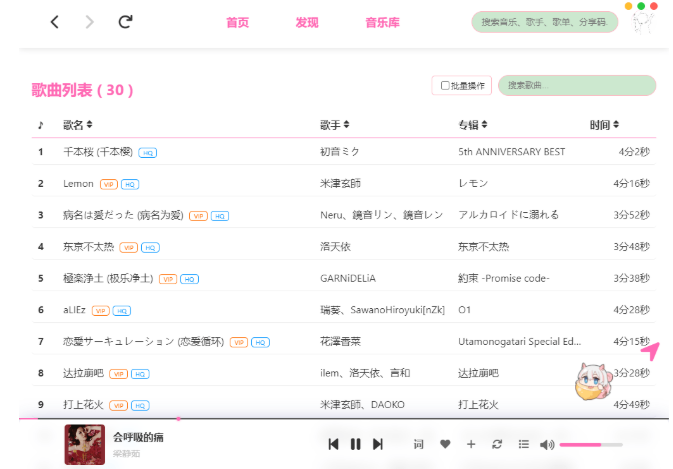This screenshot has width=673, height=469.
Task: Mute audio with the speaker icon
Action: pos(547,445)
